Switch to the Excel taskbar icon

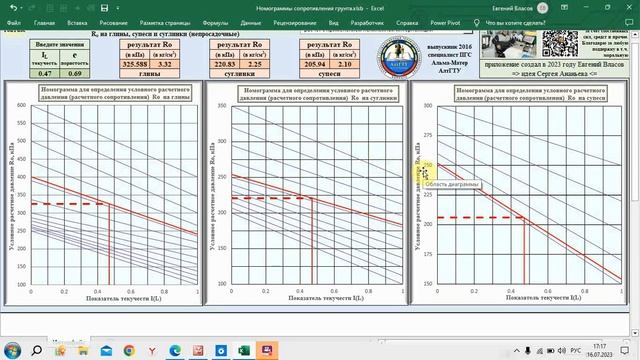(244, 350)
